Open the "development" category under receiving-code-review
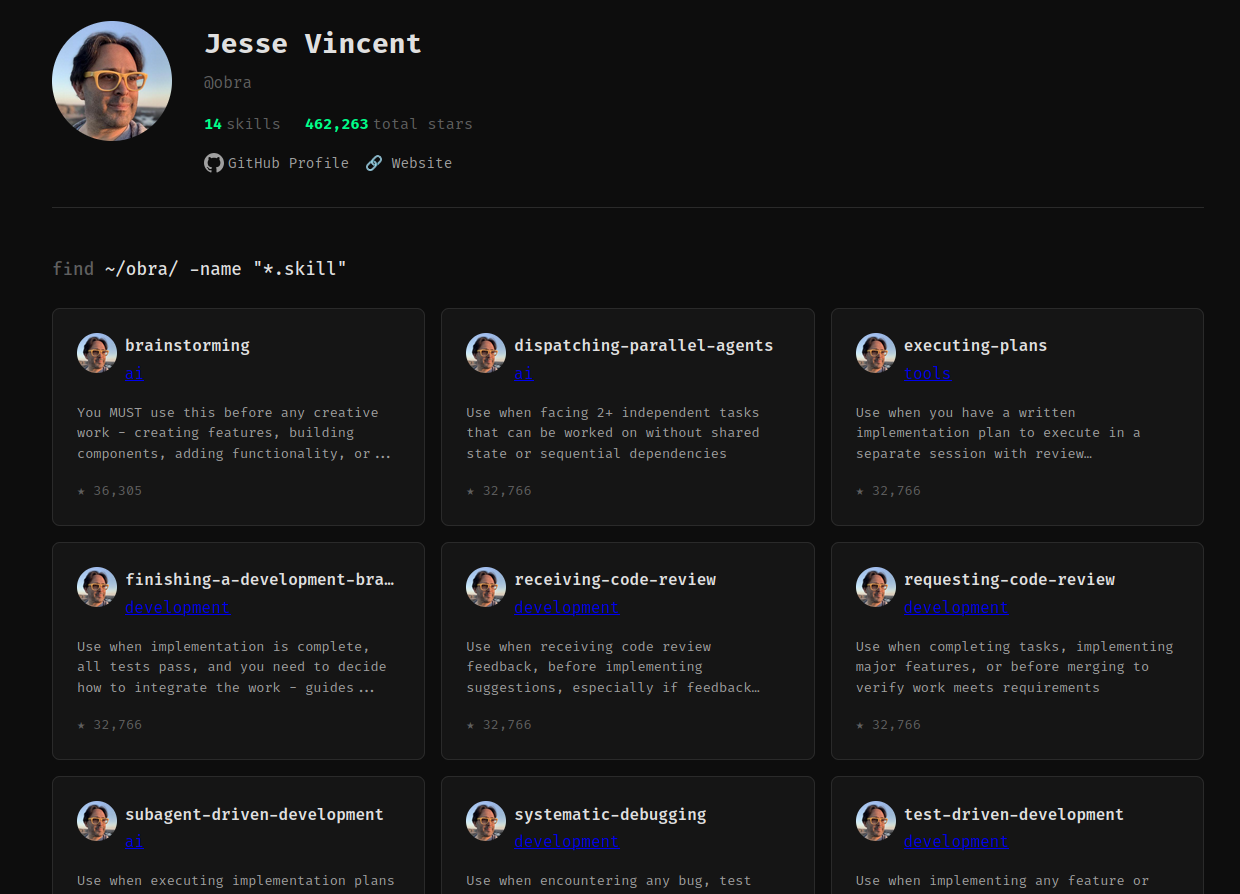Screen dimensions: 1240x894 [567, 607]
